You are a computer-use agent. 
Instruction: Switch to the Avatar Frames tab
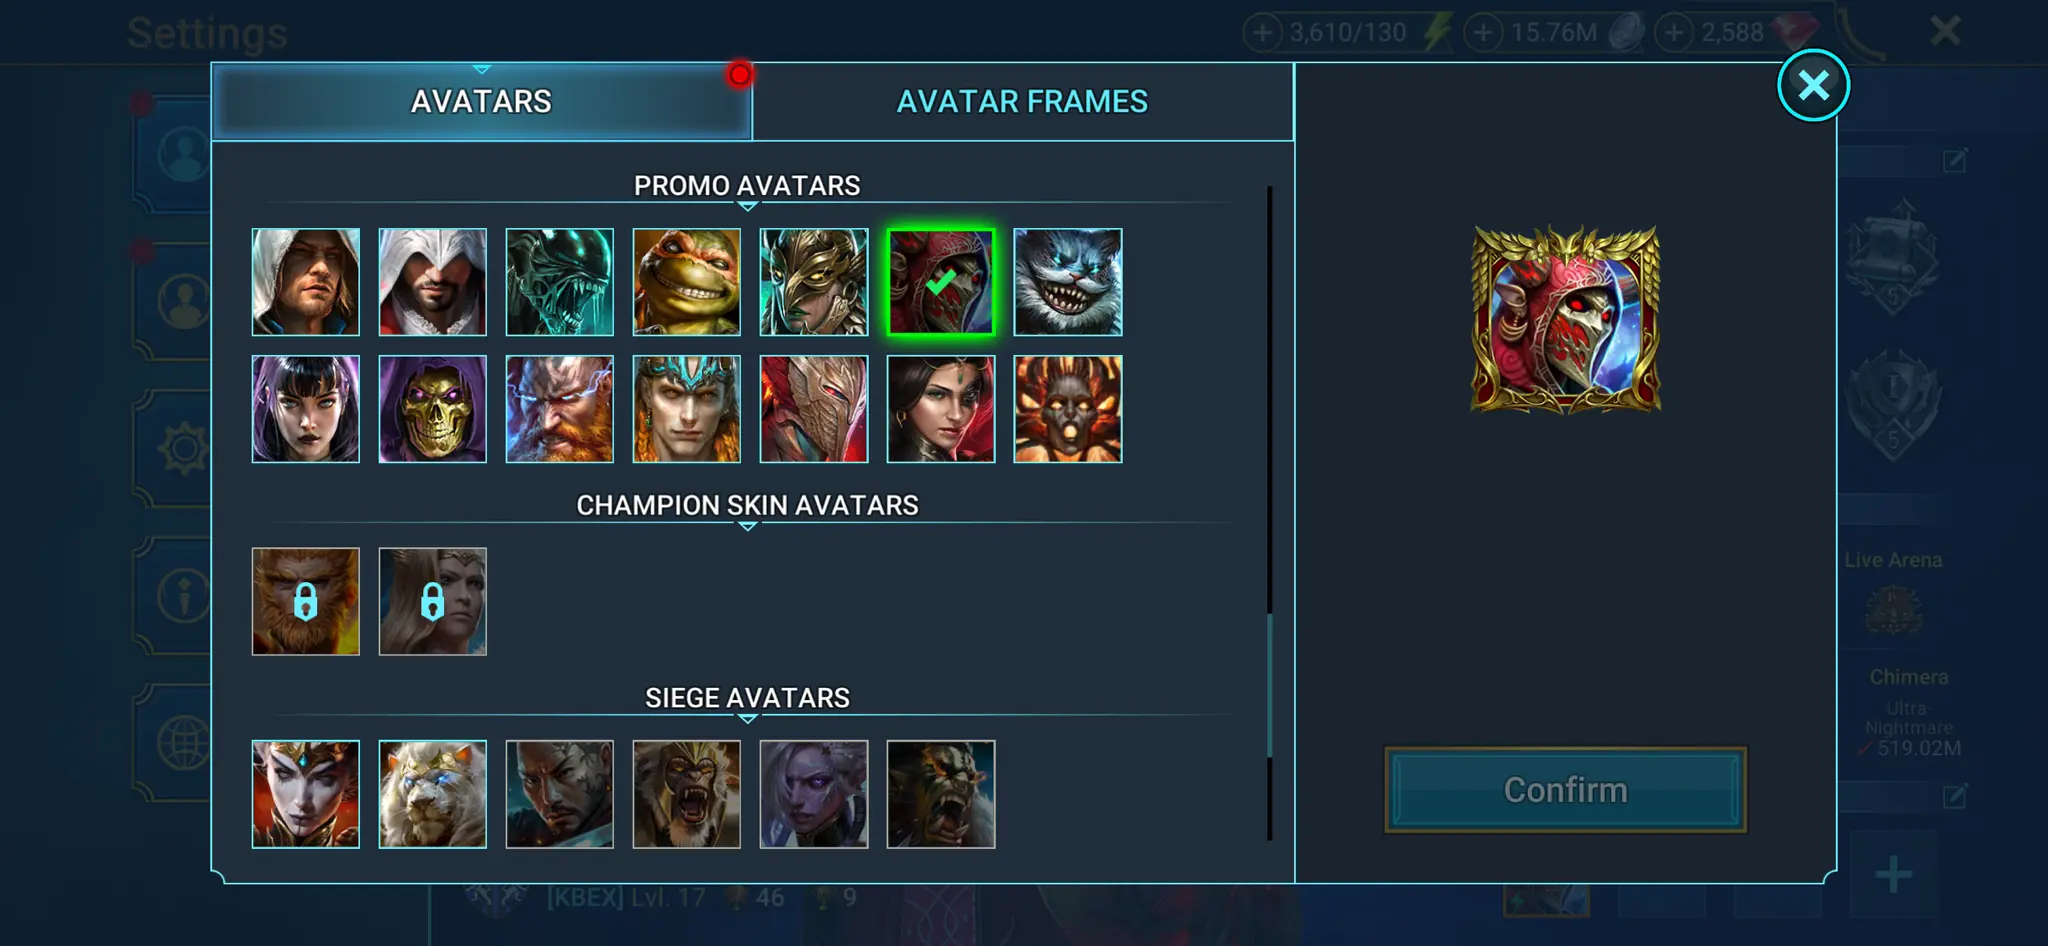(x=1022, y=101)
